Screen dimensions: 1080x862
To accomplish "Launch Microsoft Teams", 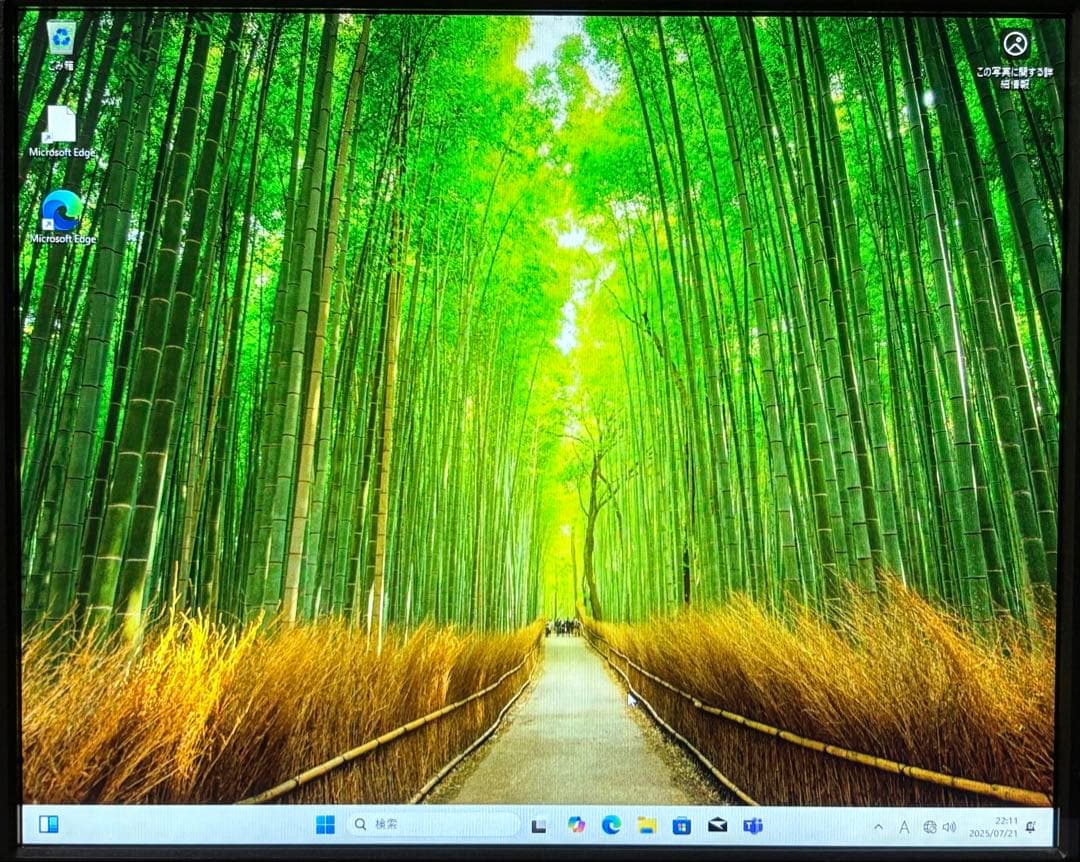I will coord(752,827).
